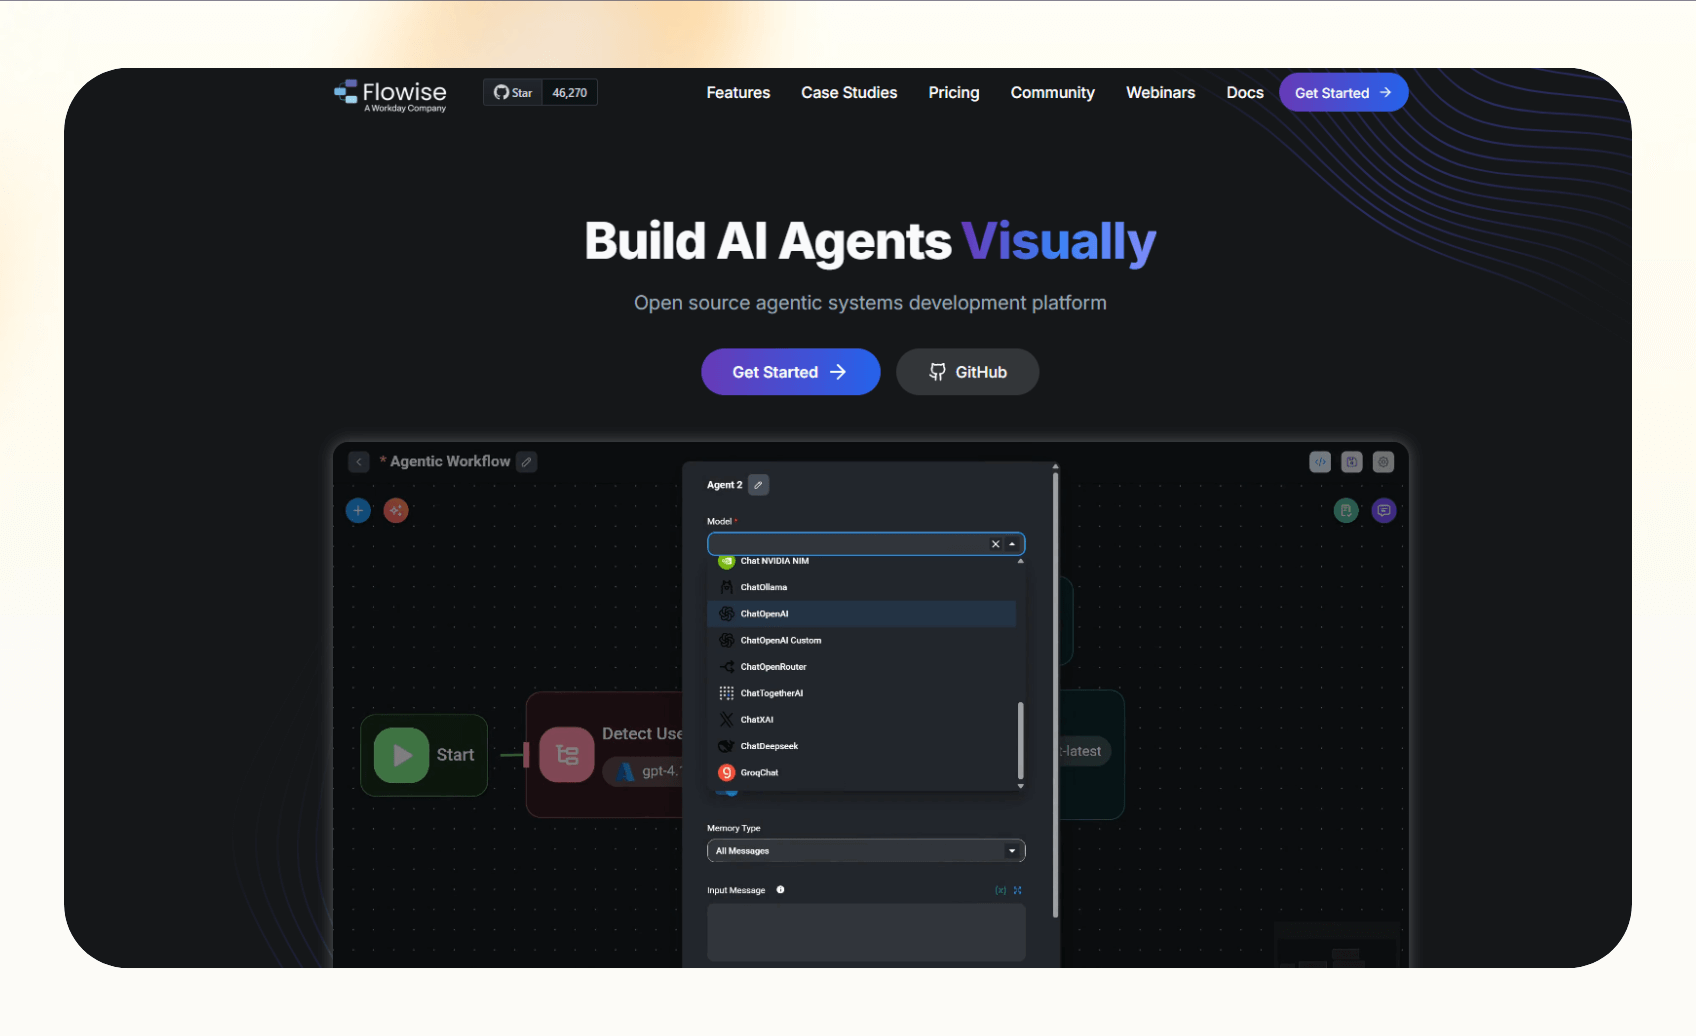Go to the Pricing page
This screenshot has height=1036, width=1696.
pyautogui.click(x=954, y=92)
